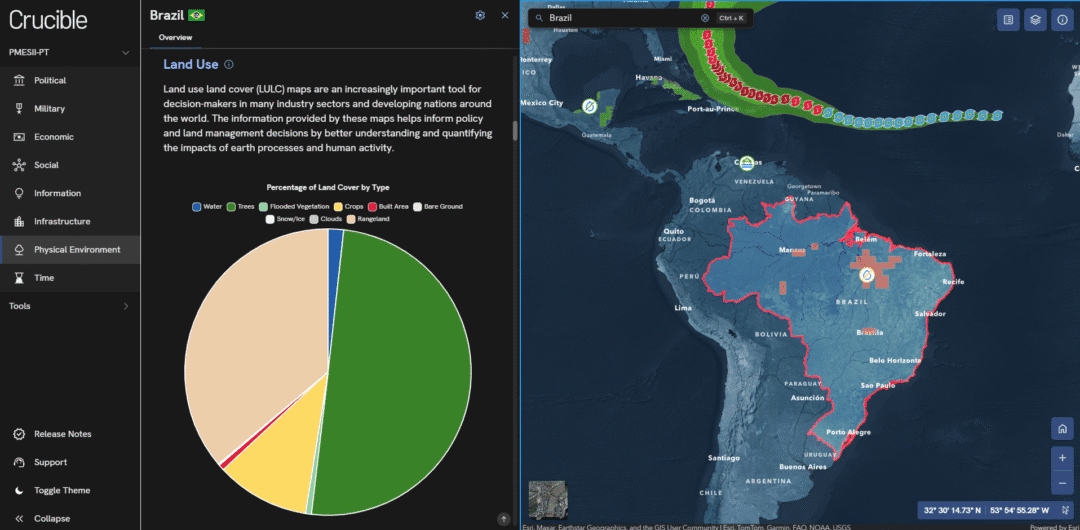The width and height of the screenshot is (1080, 530).
Task: Switch basemap using the satellite thumbnail
Action: (x=547, y=498)
